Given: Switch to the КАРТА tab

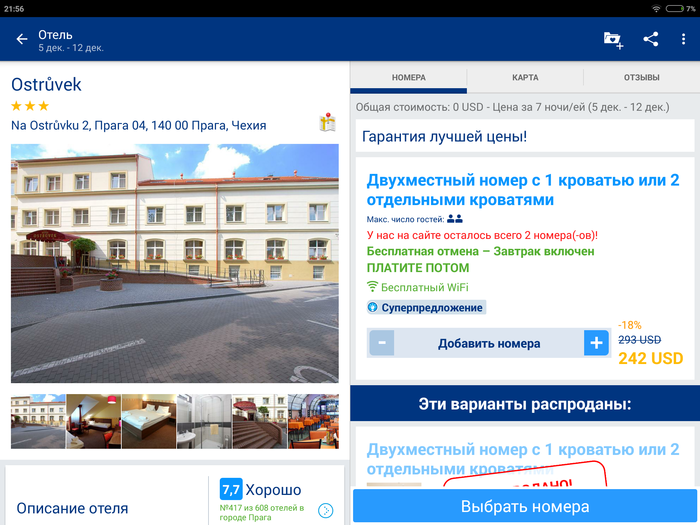Looking at the screenshot, I should pyautogui.click(x=525, y=78).
